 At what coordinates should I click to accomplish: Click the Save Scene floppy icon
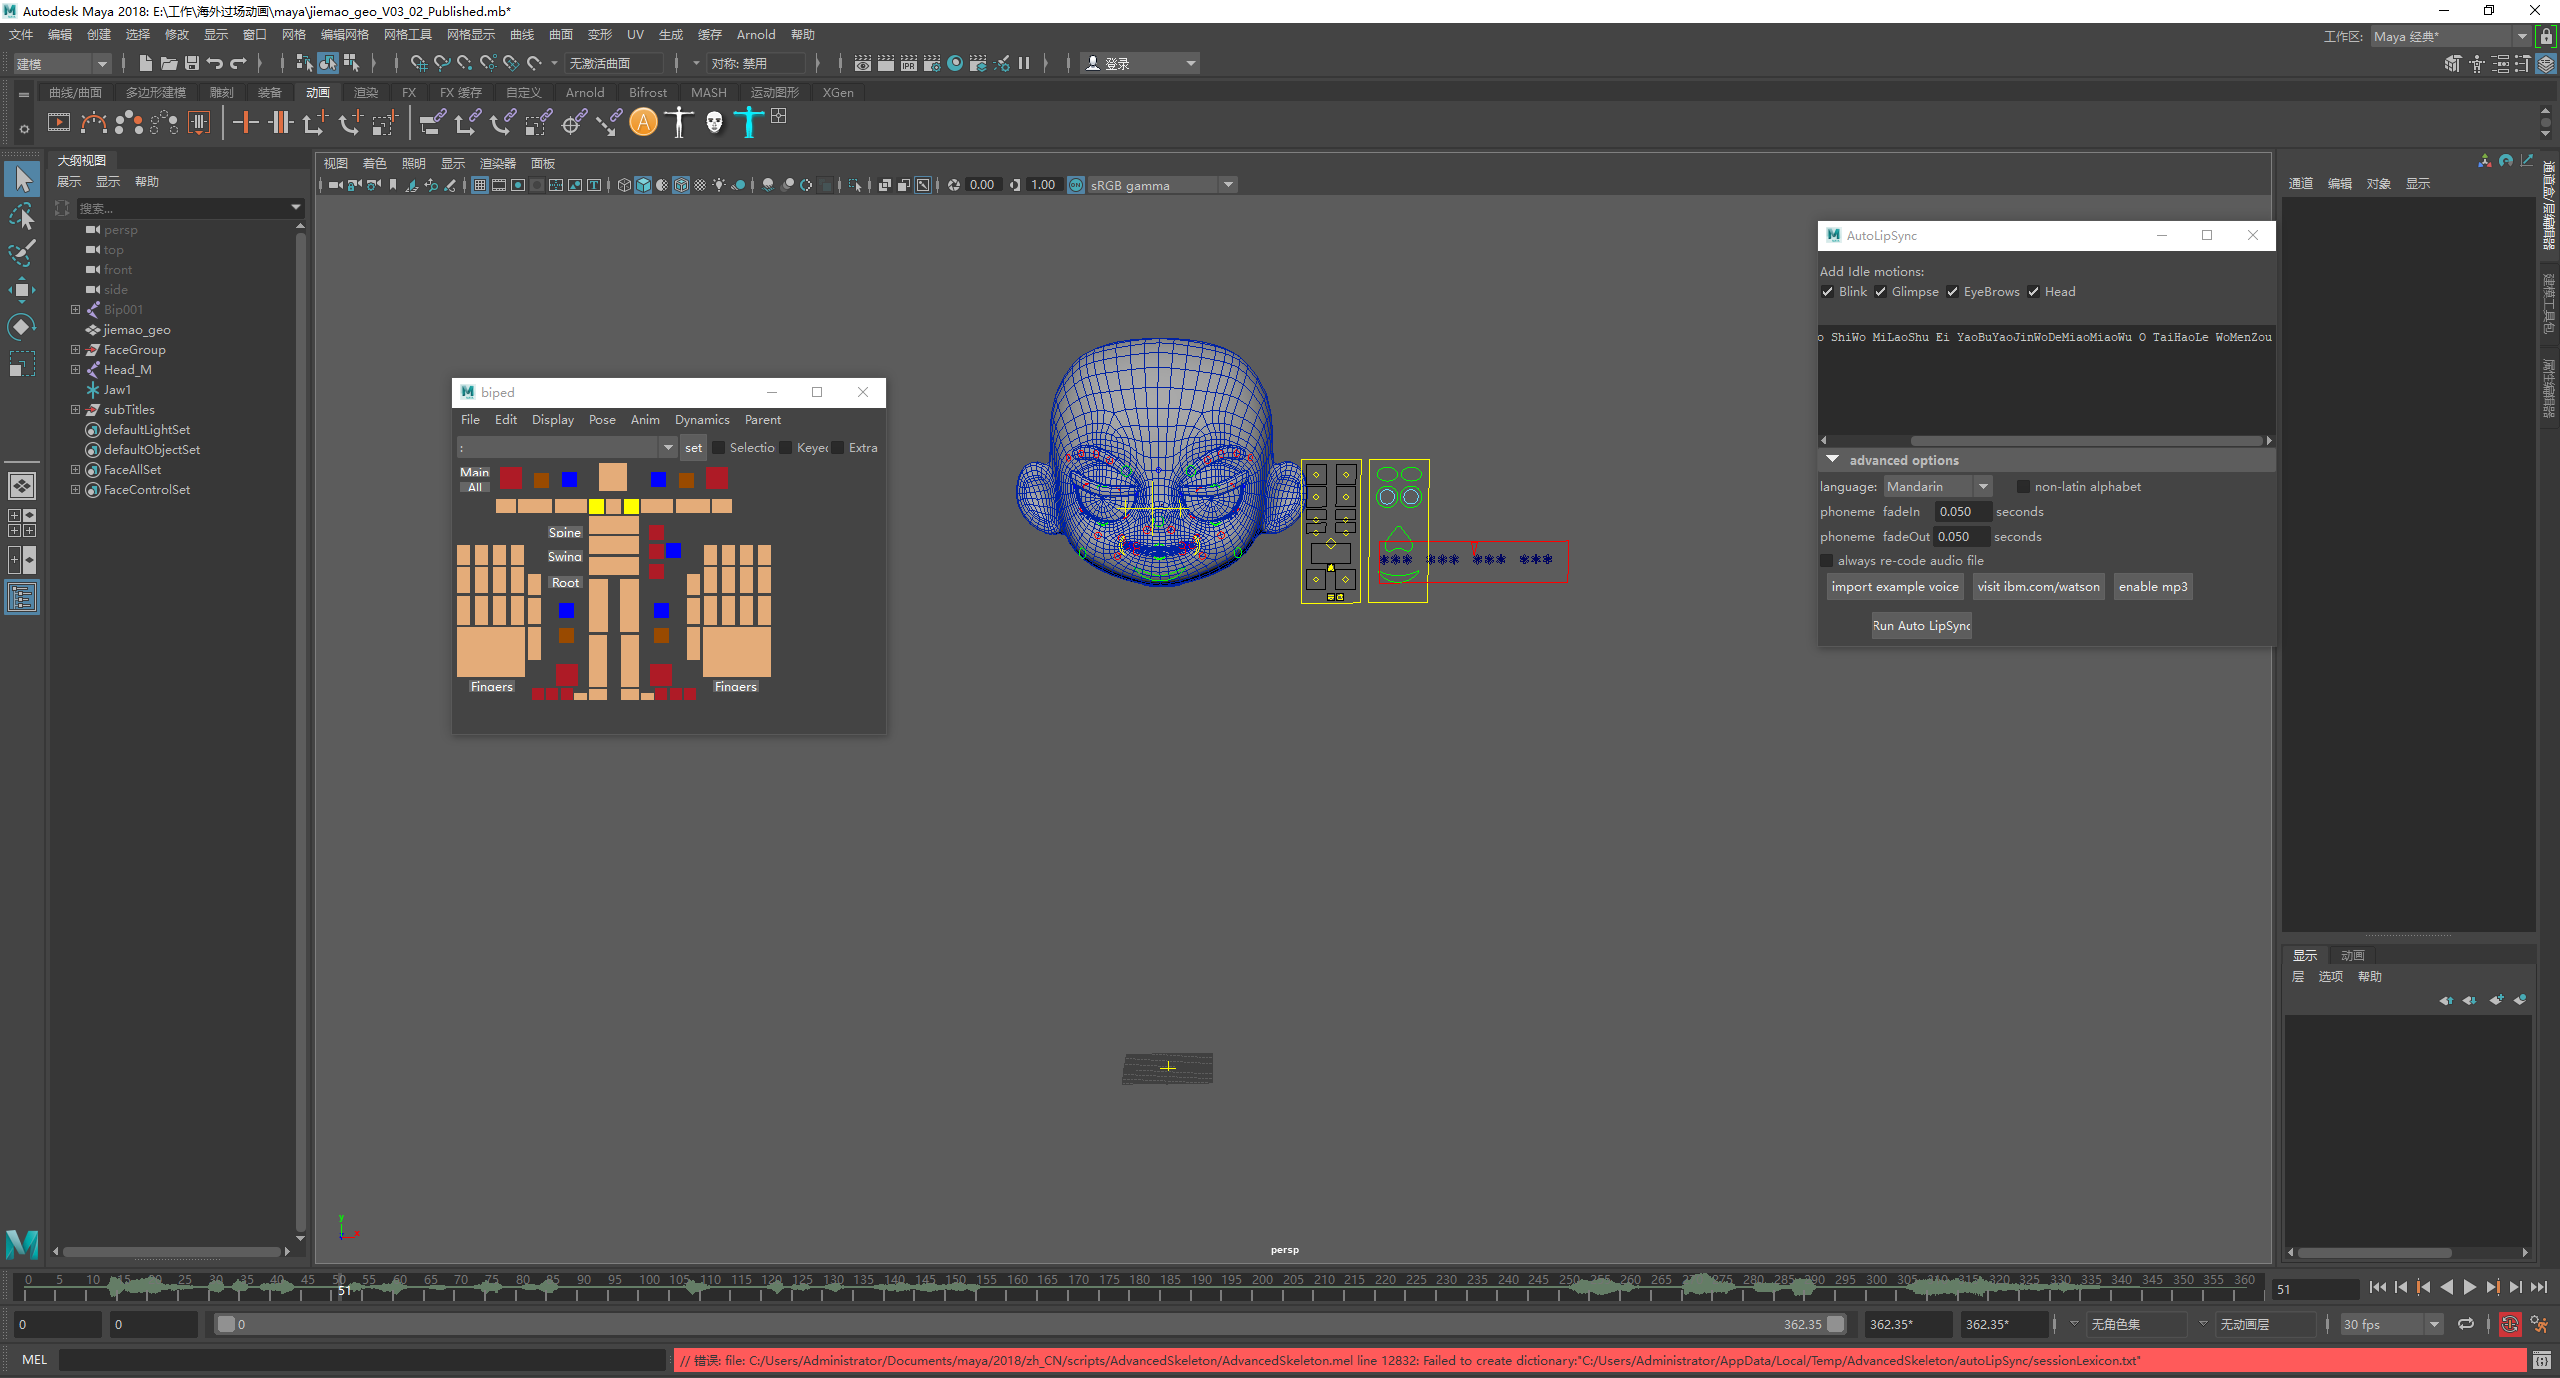(x=192, y=63)
